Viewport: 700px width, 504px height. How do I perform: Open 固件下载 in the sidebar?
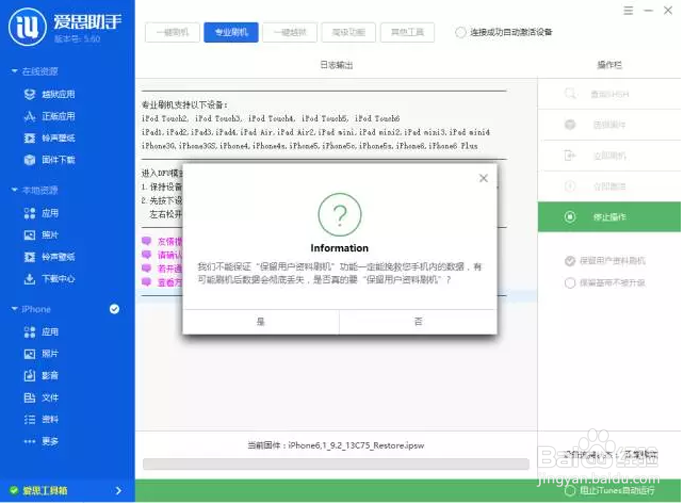pos(49,160)
